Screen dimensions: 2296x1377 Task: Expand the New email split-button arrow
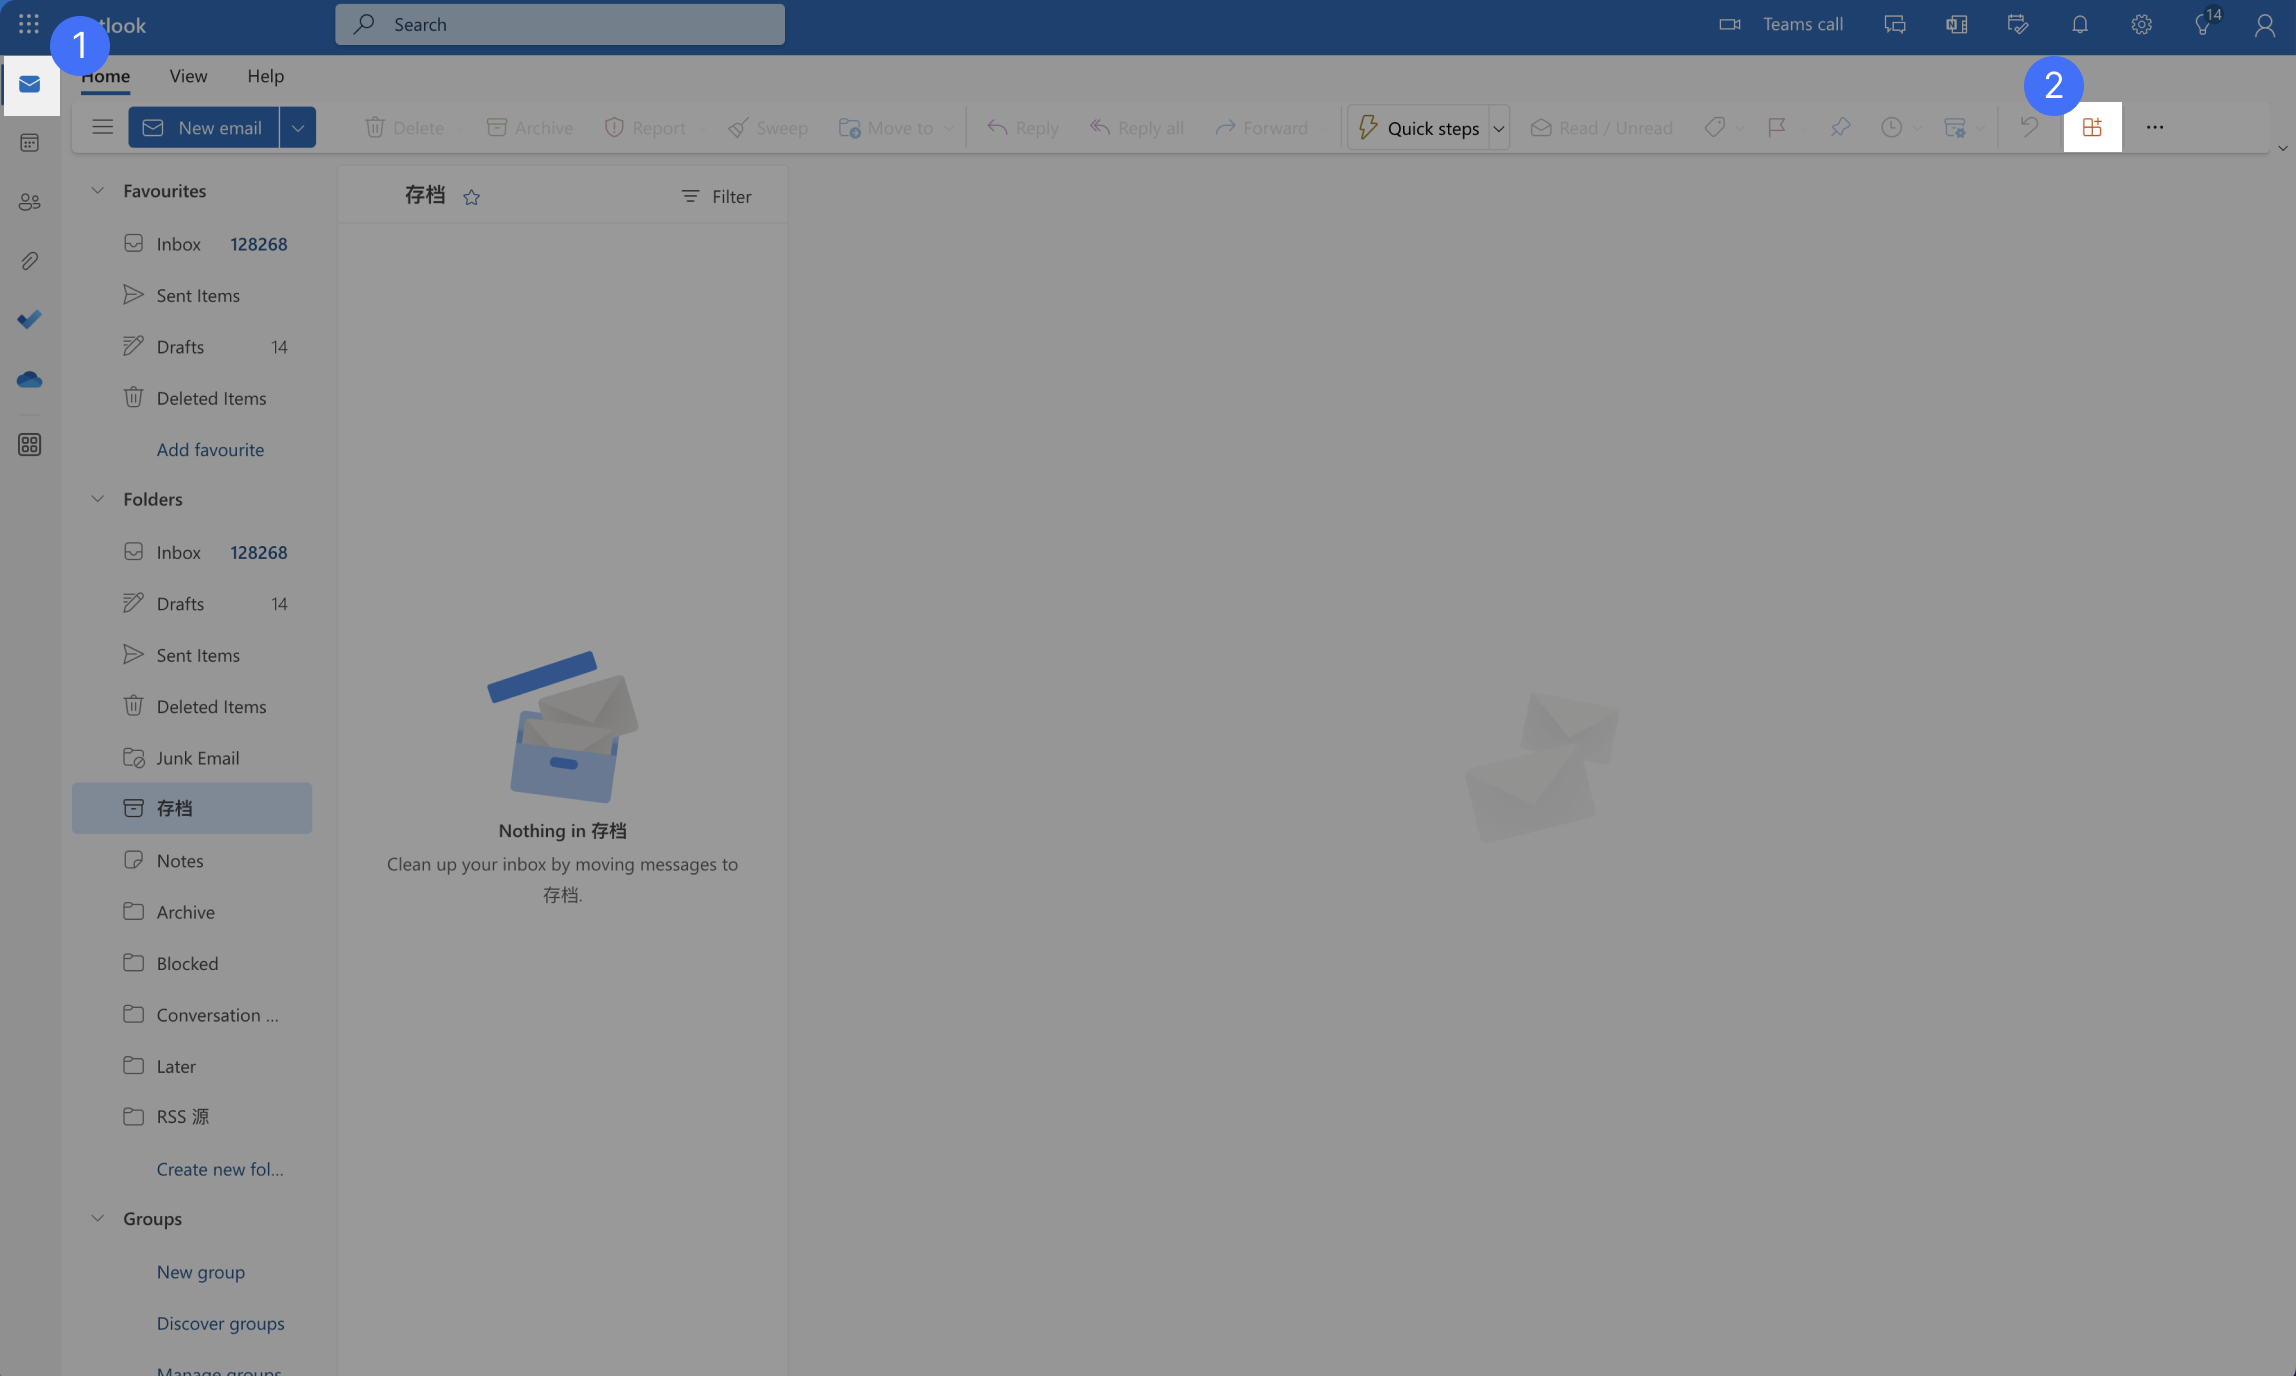297,127
